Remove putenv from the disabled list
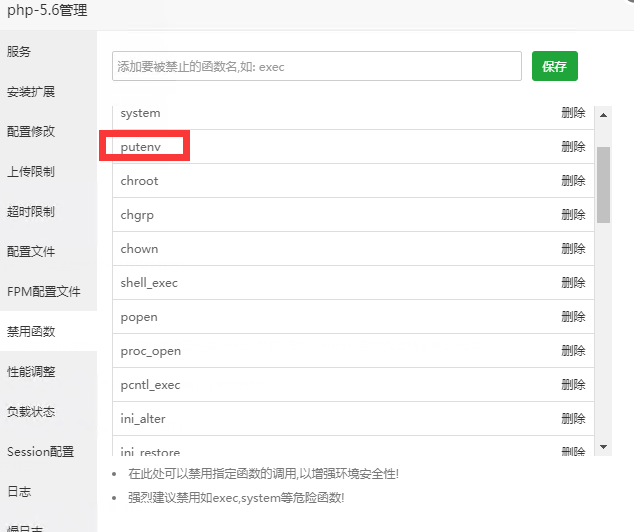 (573, 147)
